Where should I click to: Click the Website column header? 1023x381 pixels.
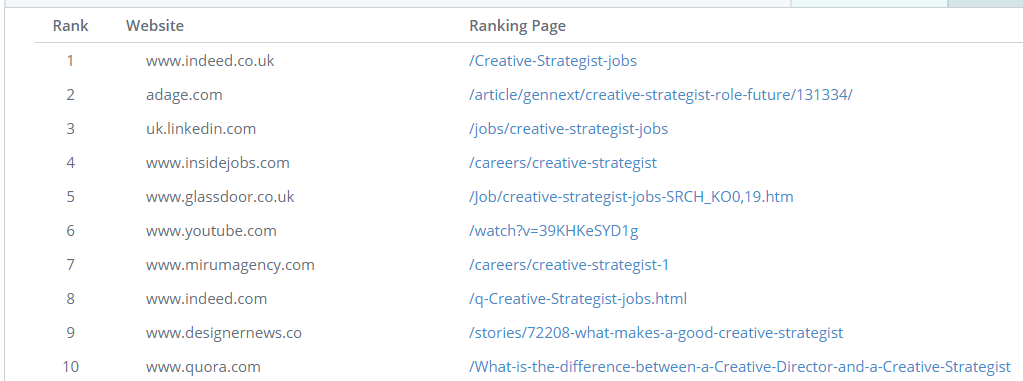pyautogui.click(x=155, y=26)
